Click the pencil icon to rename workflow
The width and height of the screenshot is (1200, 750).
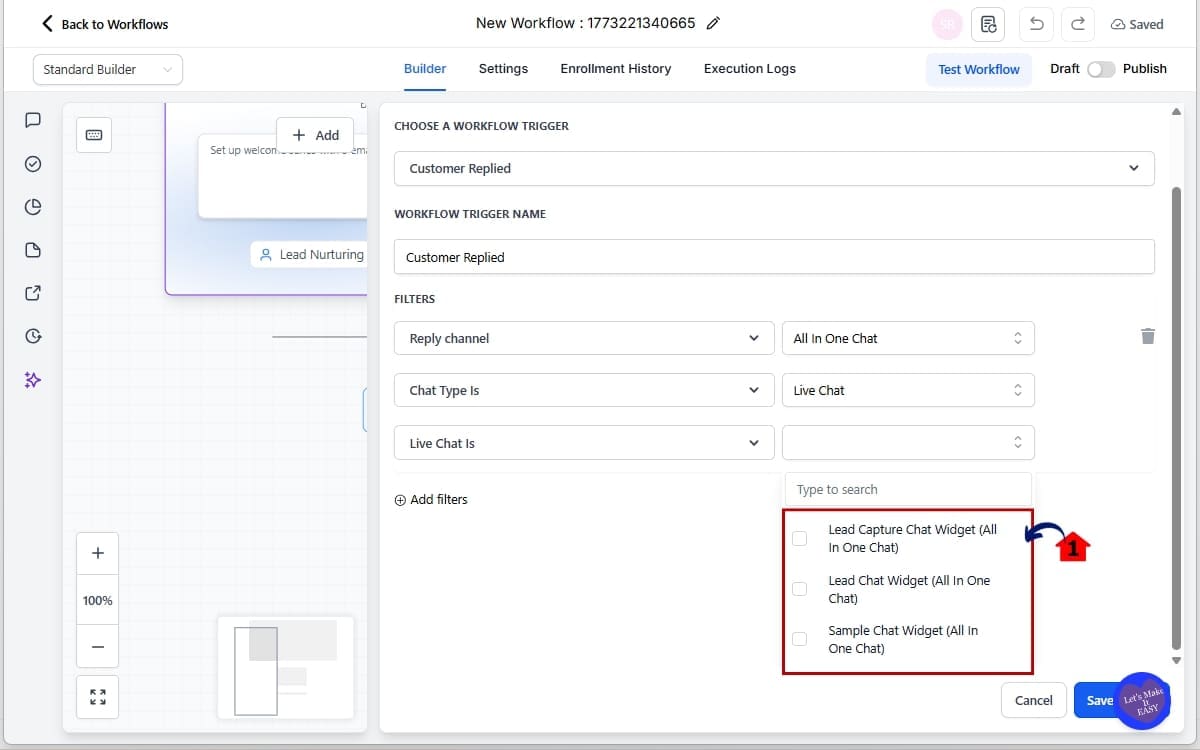(713, 24)
